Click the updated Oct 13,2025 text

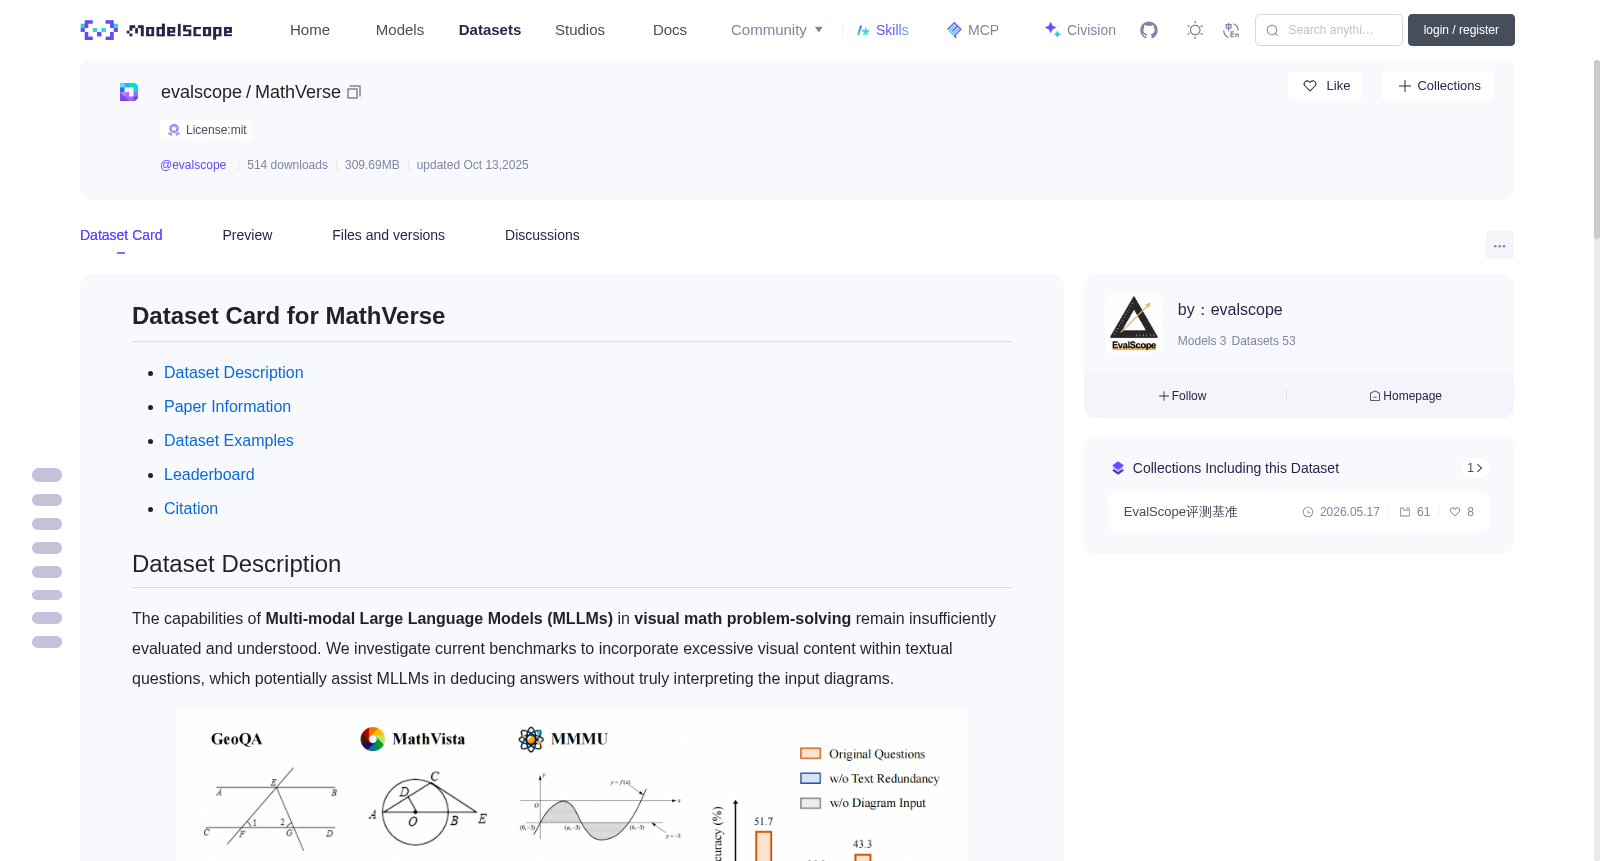[x=473, y=165]
